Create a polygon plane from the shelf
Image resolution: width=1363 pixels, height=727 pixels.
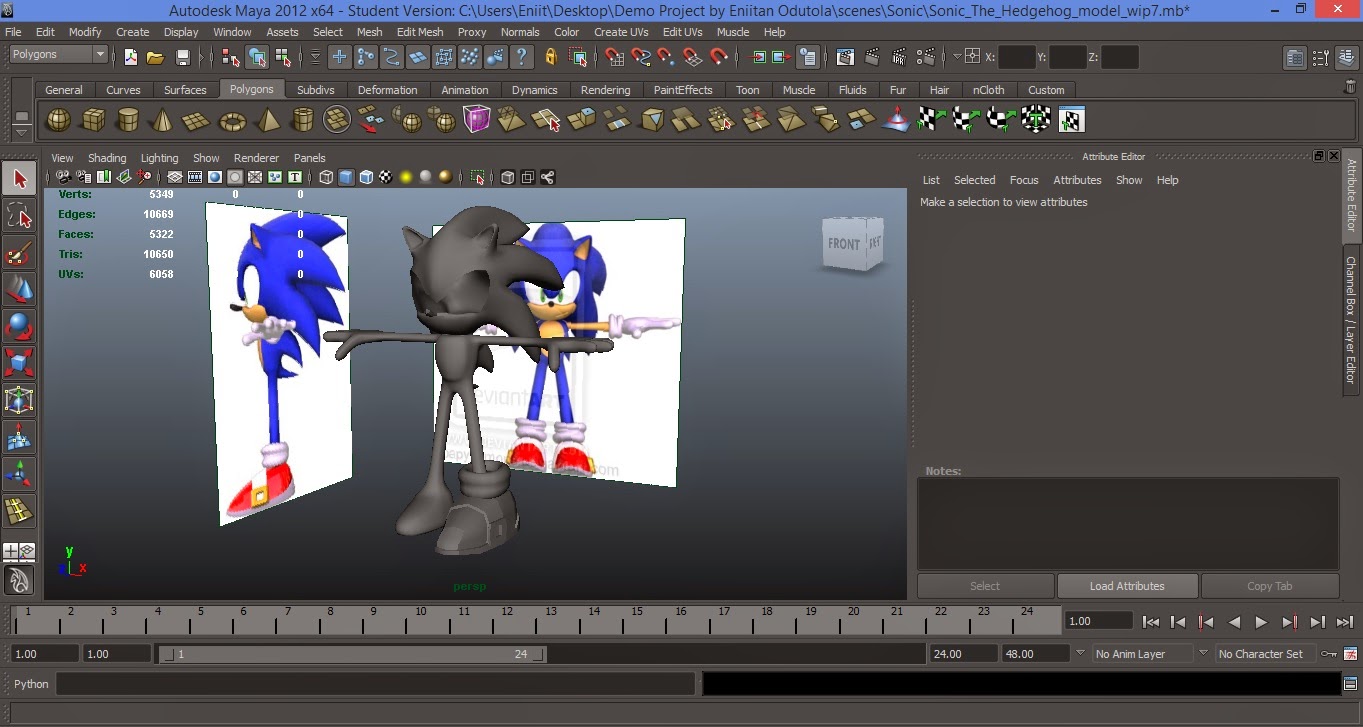[197, 121]
